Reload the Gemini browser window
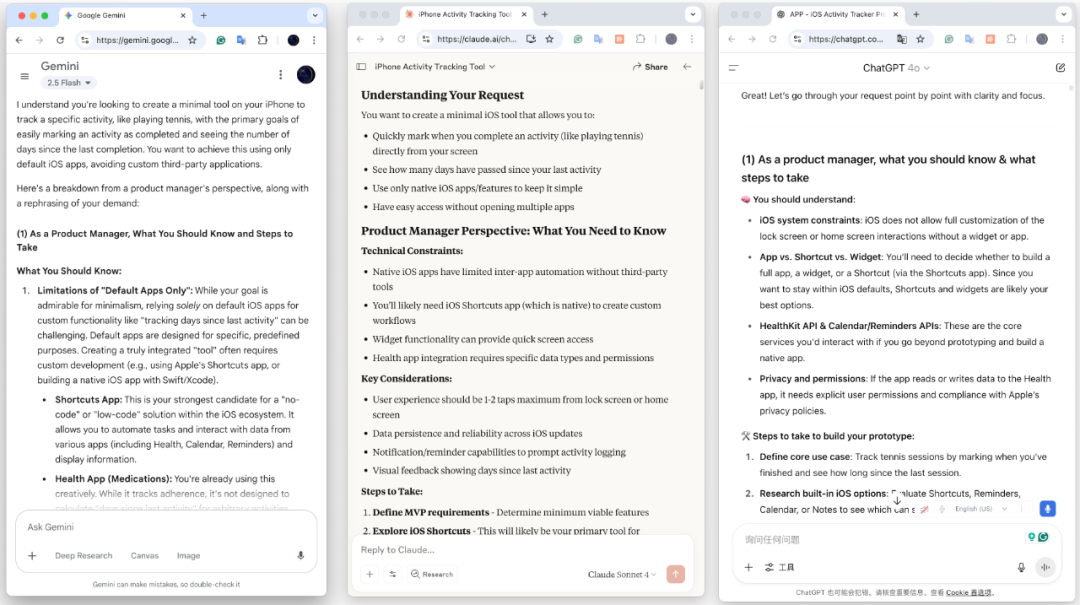Viewport: 1080px width, 605px height. (x=61, y=40)
